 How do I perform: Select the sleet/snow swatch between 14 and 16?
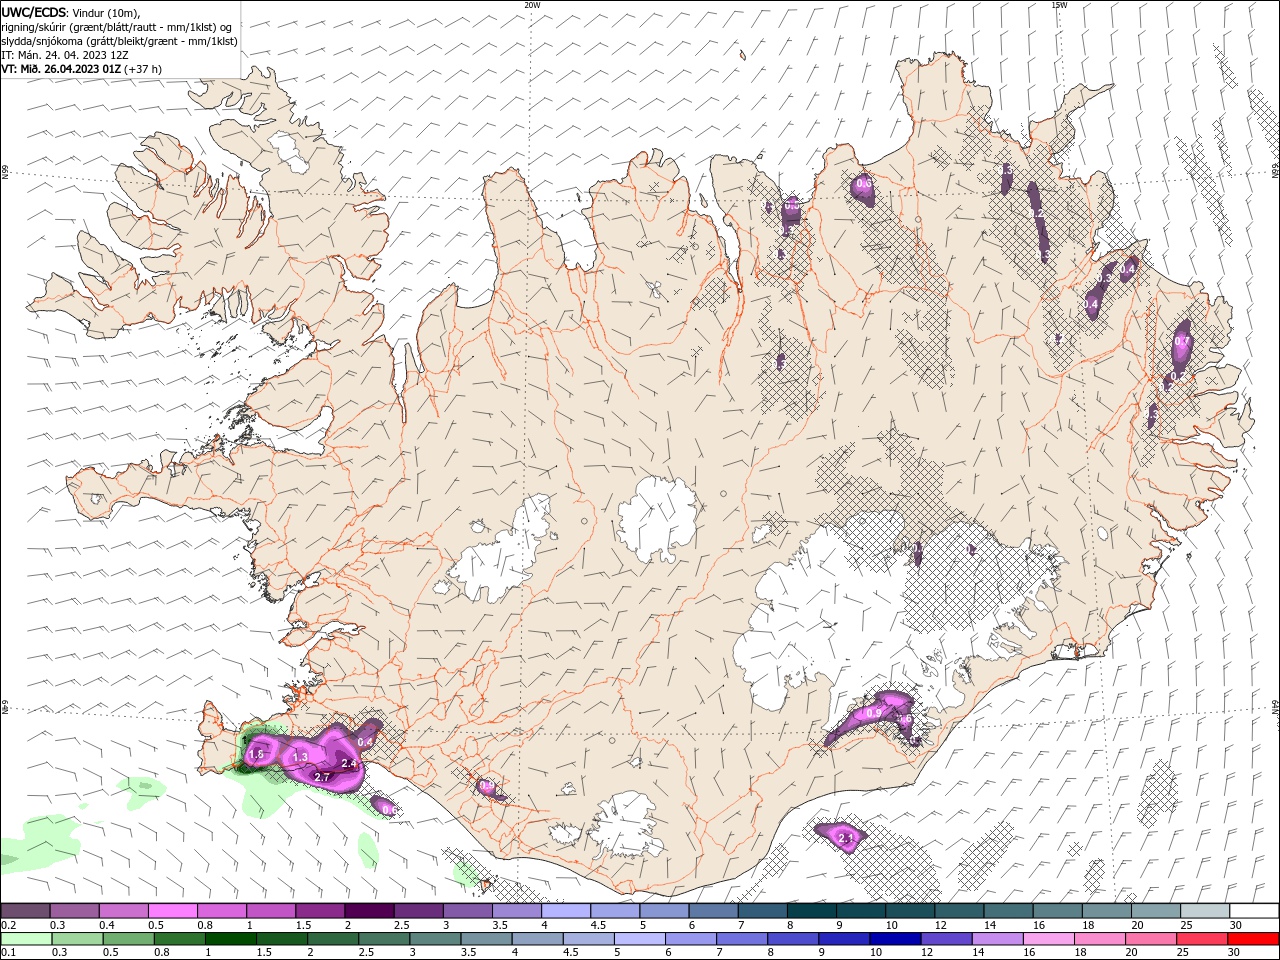click(1008, 911)
